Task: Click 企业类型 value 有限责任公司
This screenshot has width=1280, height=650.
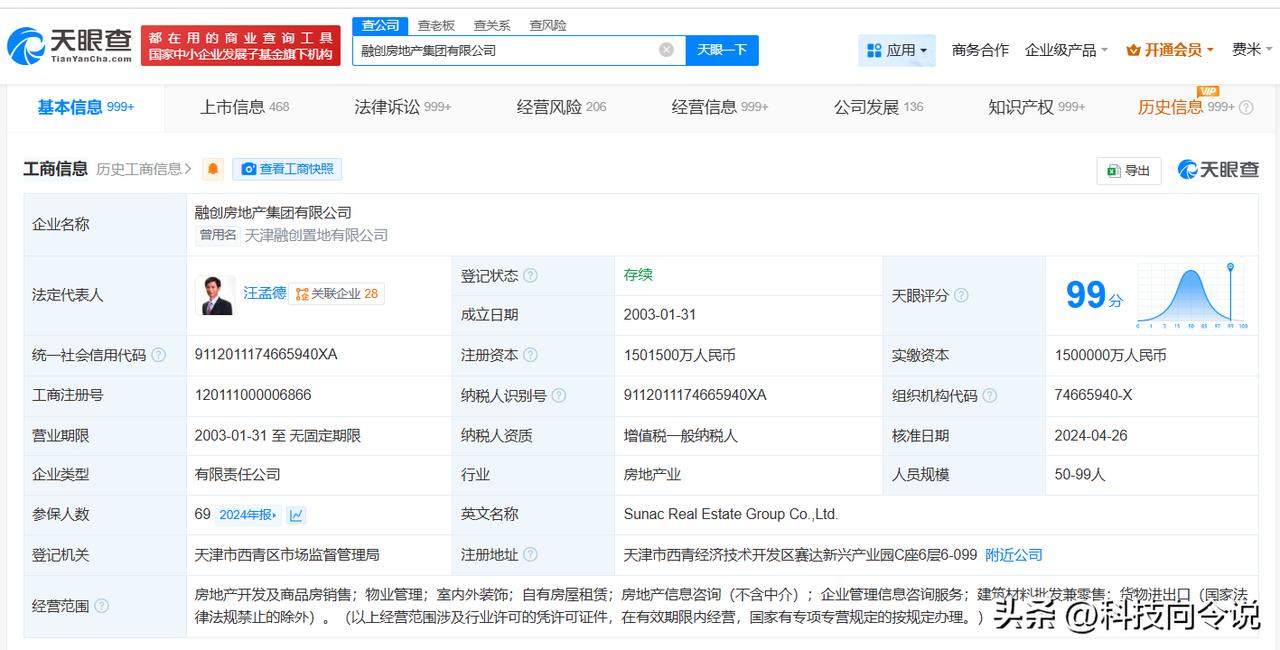Action: pos(237,475)
